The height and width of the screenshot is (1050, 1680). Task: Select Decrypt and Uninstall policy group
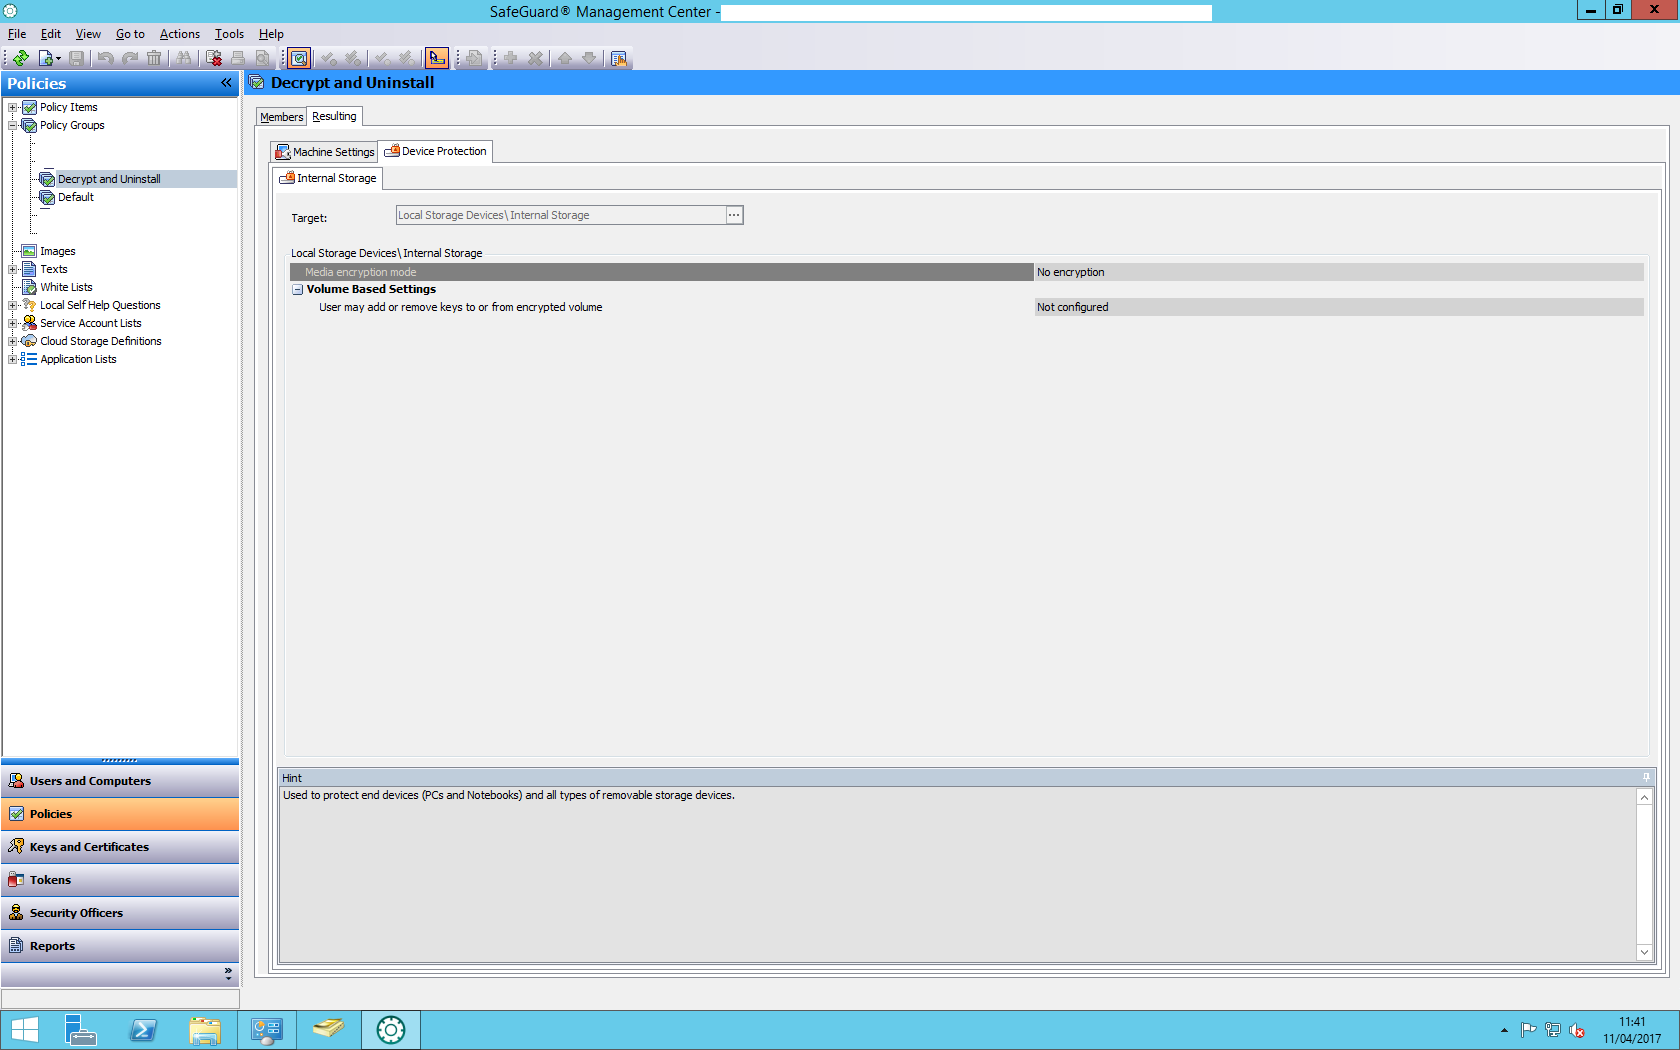pyautogui.click(x=109, y=179)
